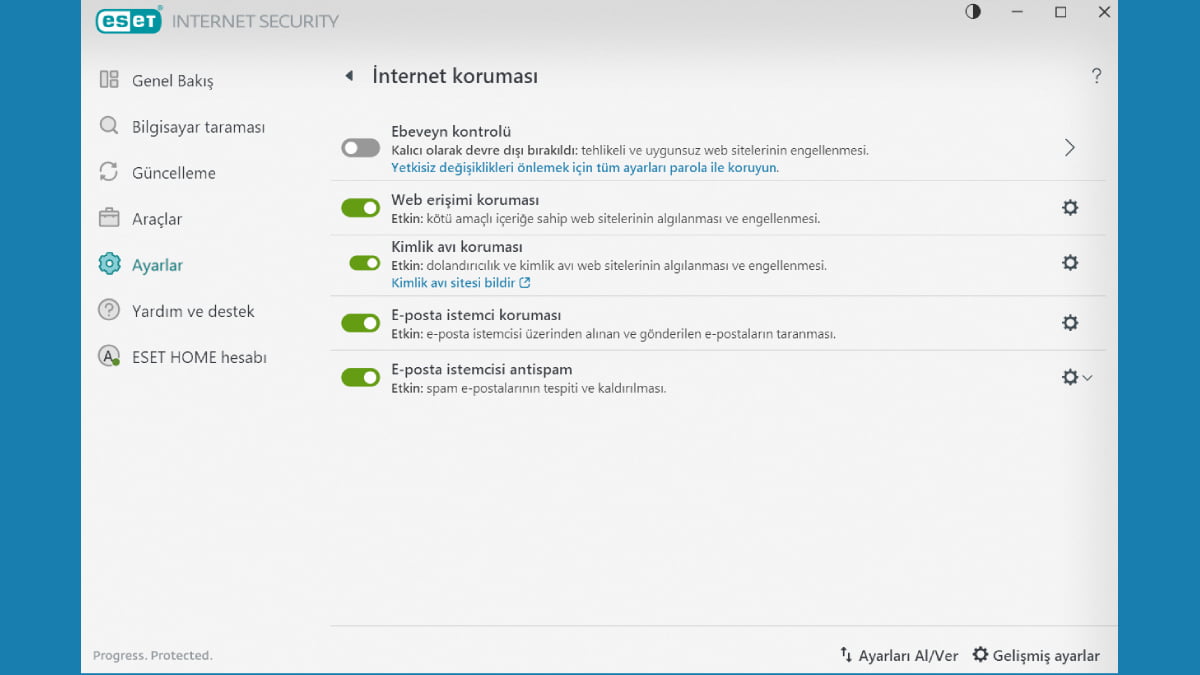
Task: Select Yardım ve destek in sidebar
Action: [108, 310]
